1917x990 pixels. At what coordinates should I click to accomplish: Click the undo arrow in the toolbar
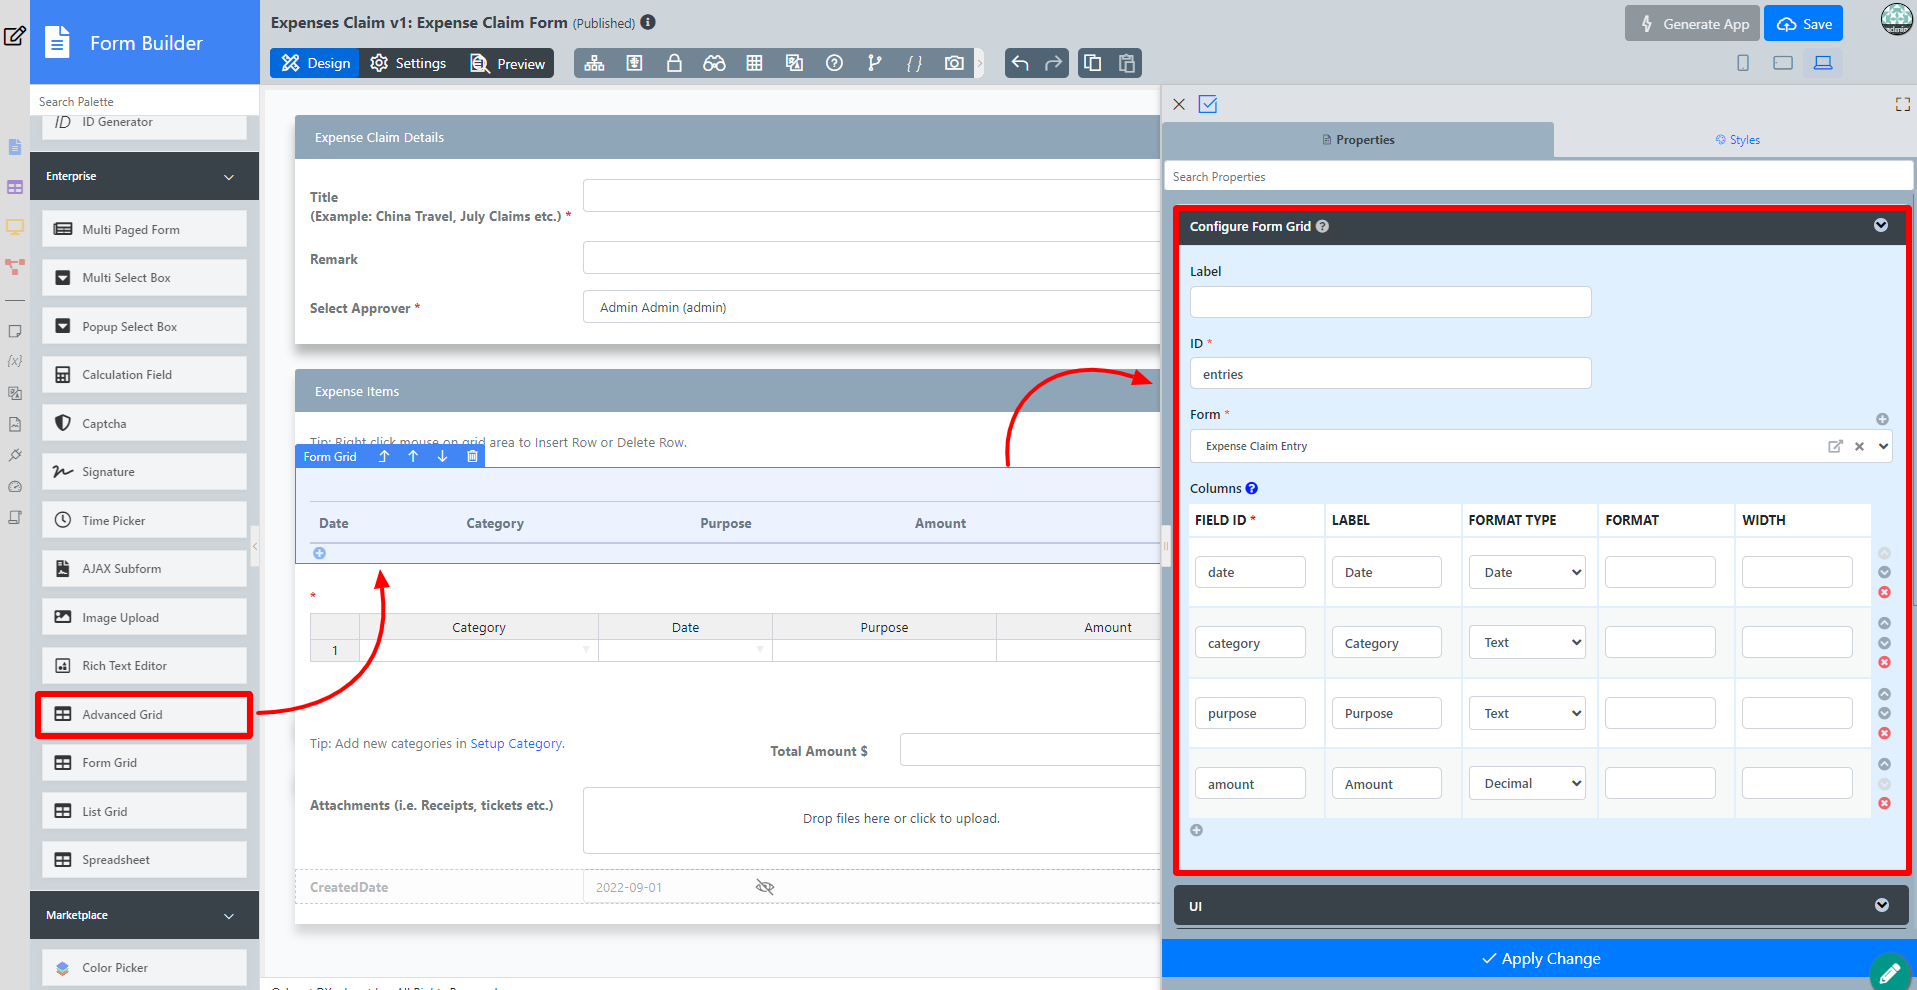click(x=1020, y=63)
